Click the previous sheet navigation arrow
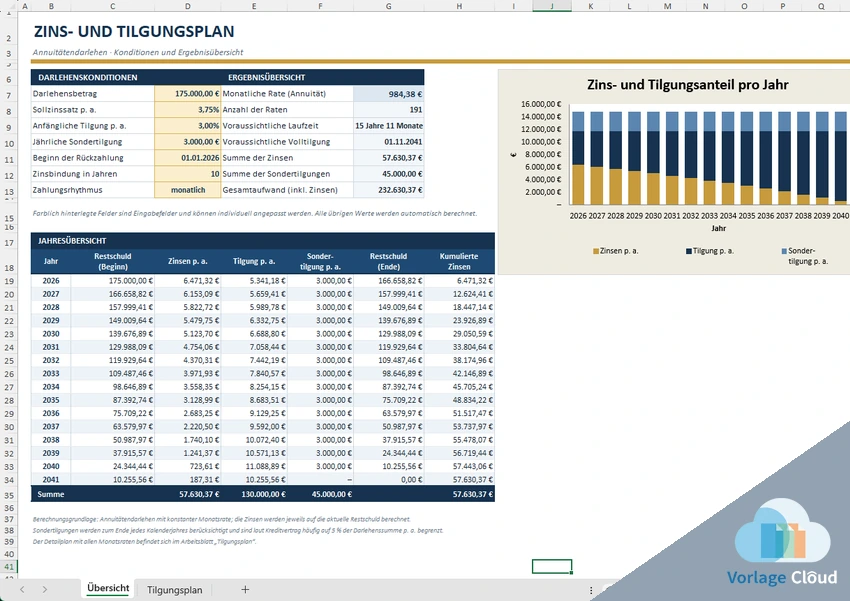850x601 pixels. point(22,590)
